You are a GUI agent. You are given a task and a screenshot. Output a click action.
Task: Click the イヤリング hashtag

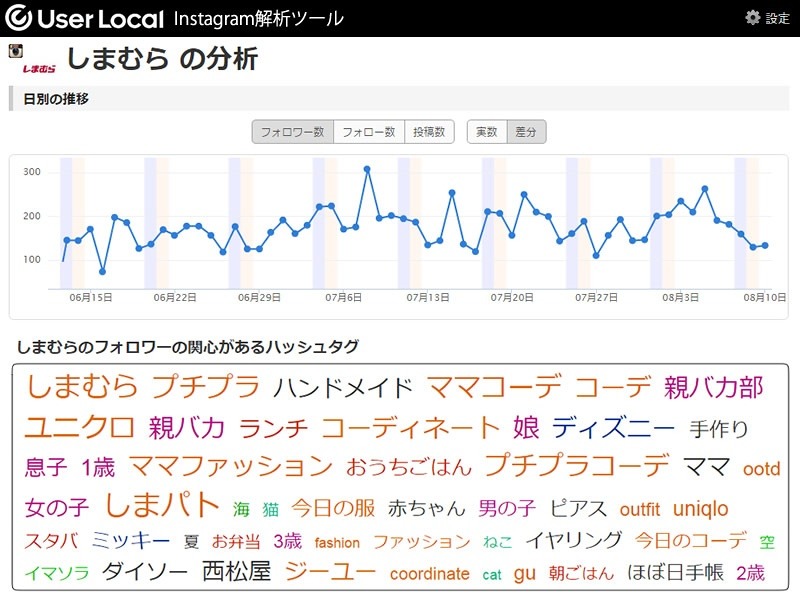[574, 540]
